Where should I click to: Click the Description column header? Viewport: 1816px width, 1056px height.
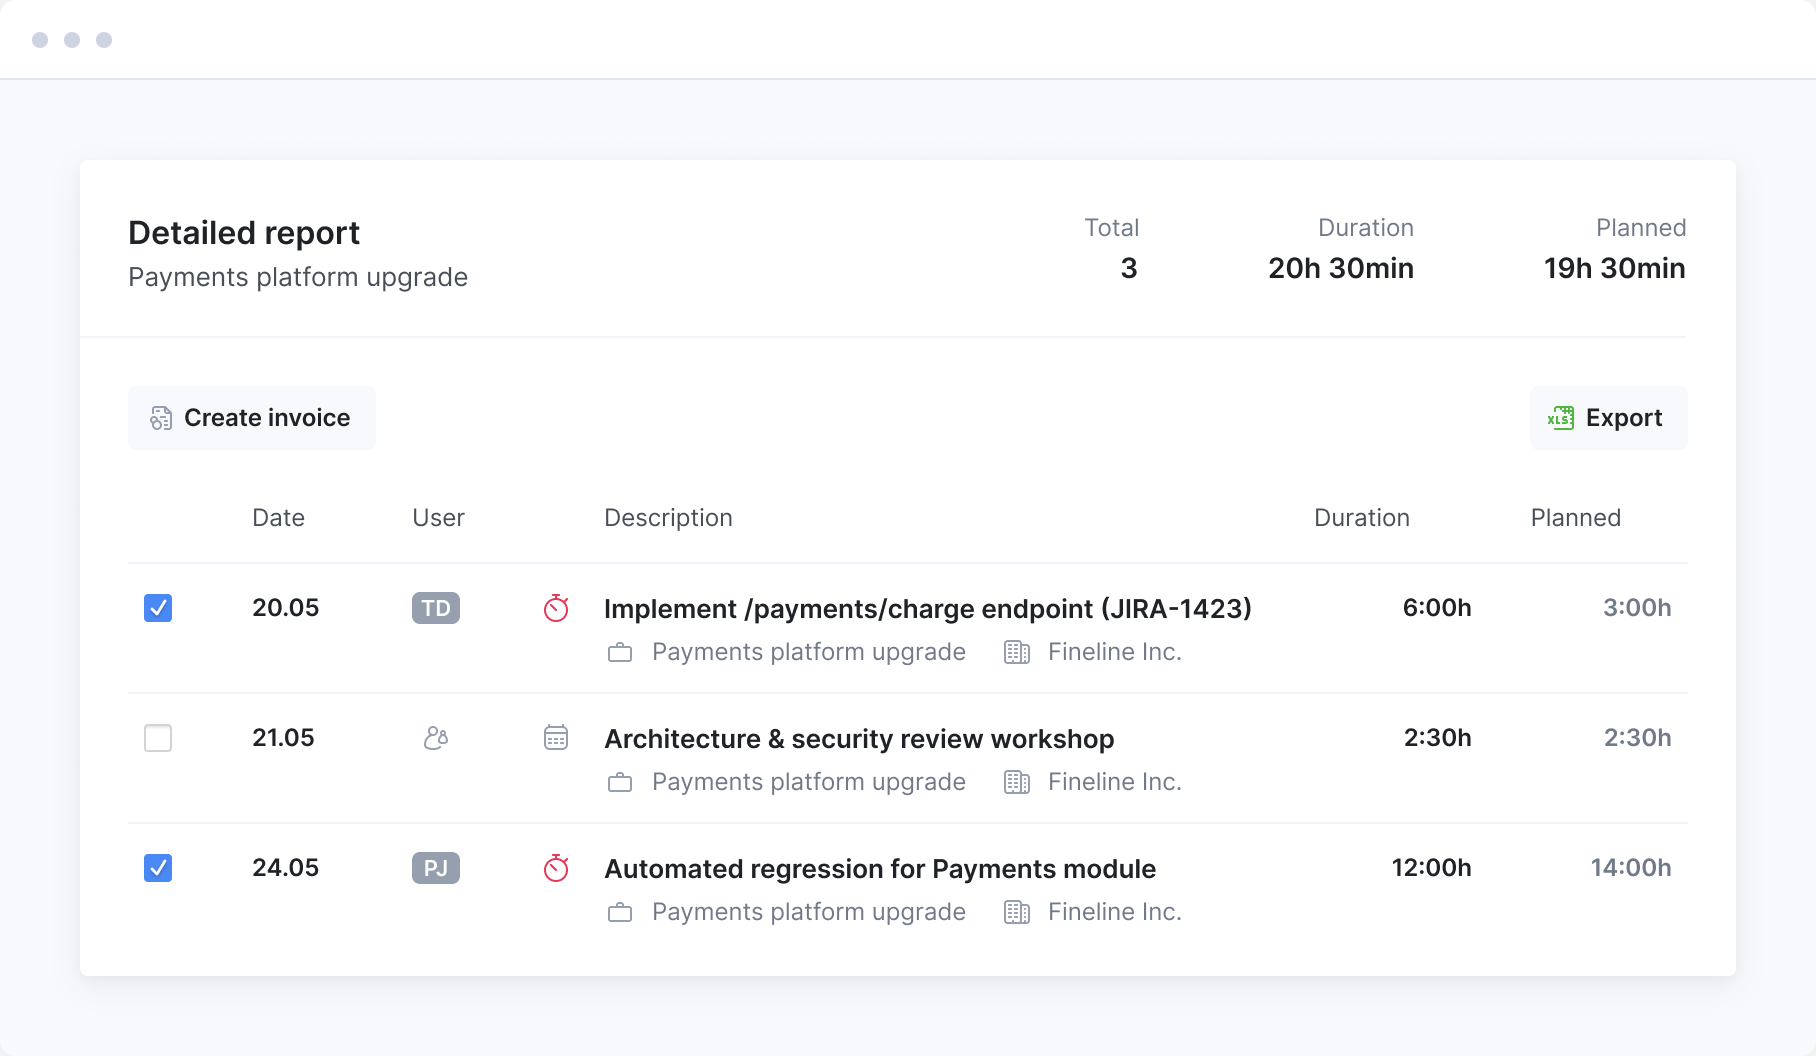tap(668, 518)
